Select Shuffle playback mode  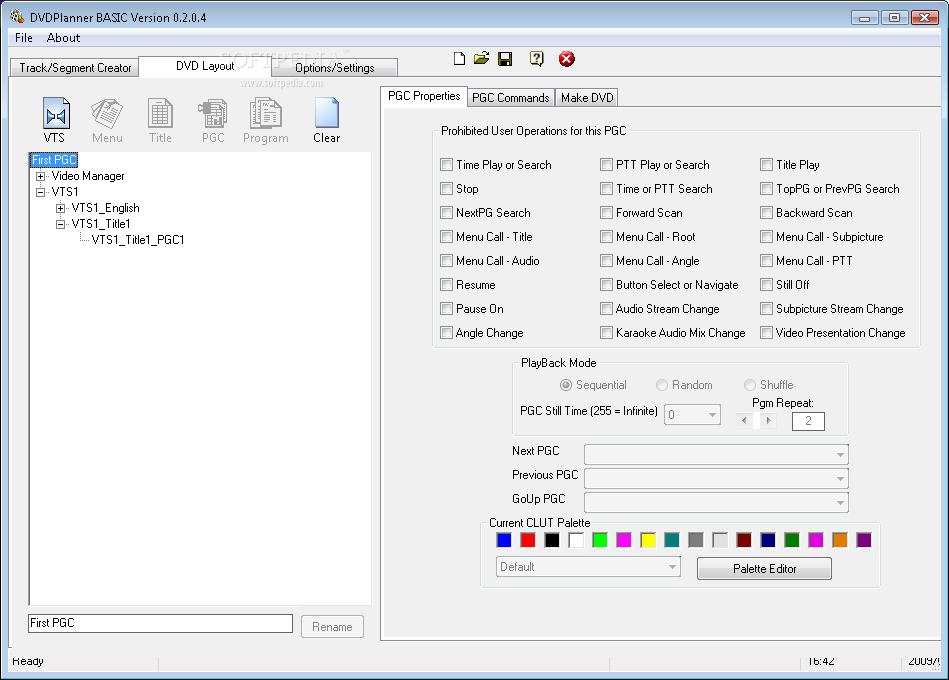750,385
